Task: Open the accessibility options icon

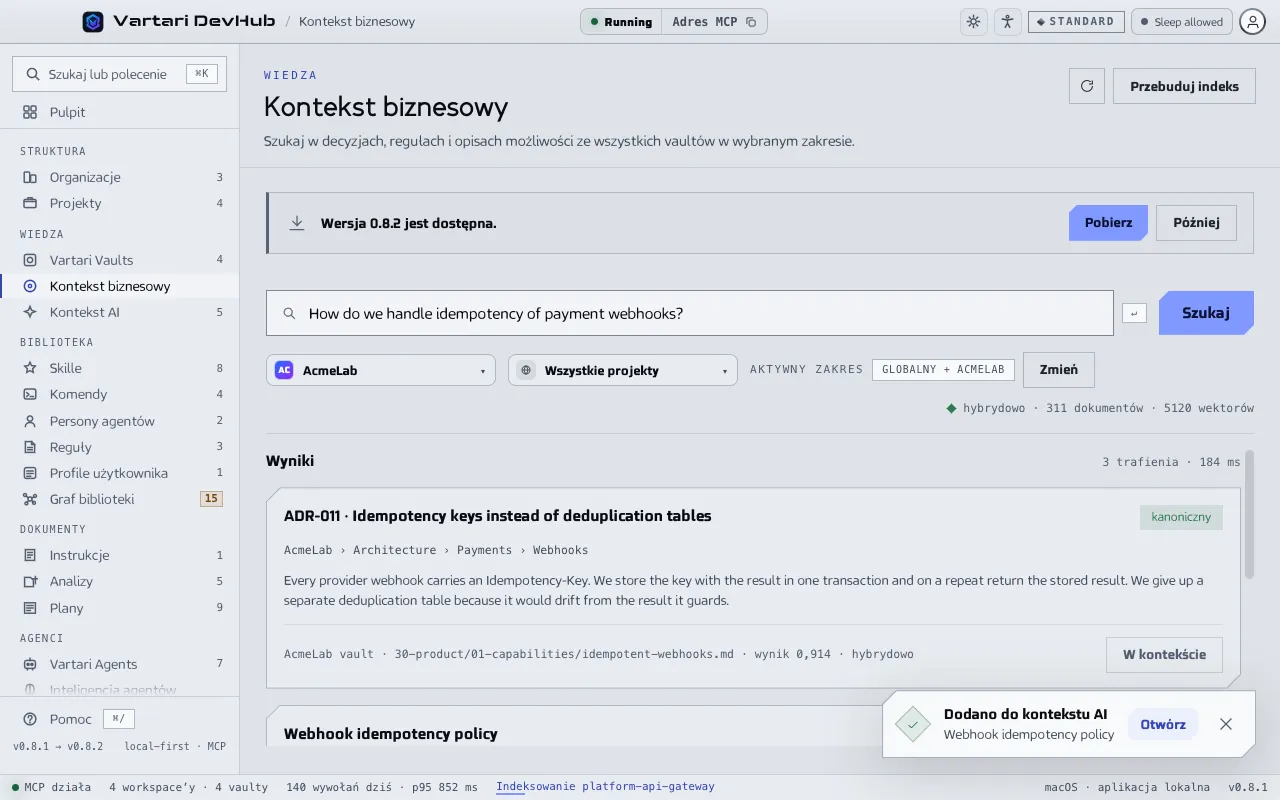Action: coord(1007,21)
